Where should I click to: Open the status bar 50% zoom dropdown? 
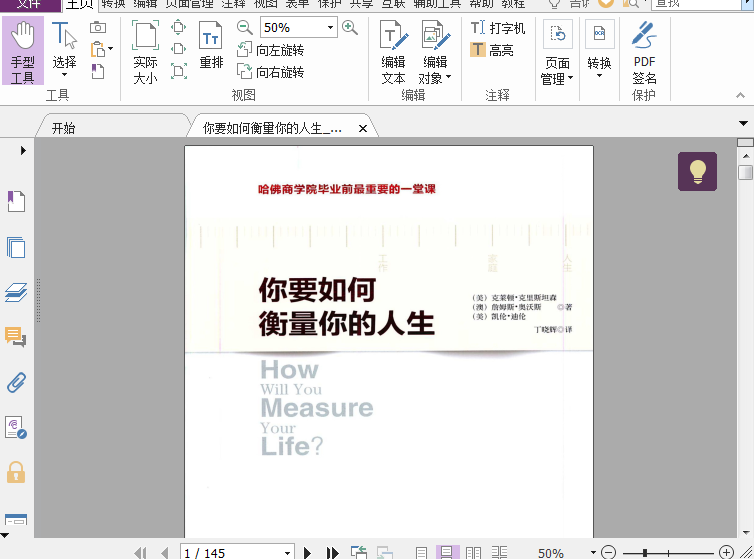click(x=593, y=553)
